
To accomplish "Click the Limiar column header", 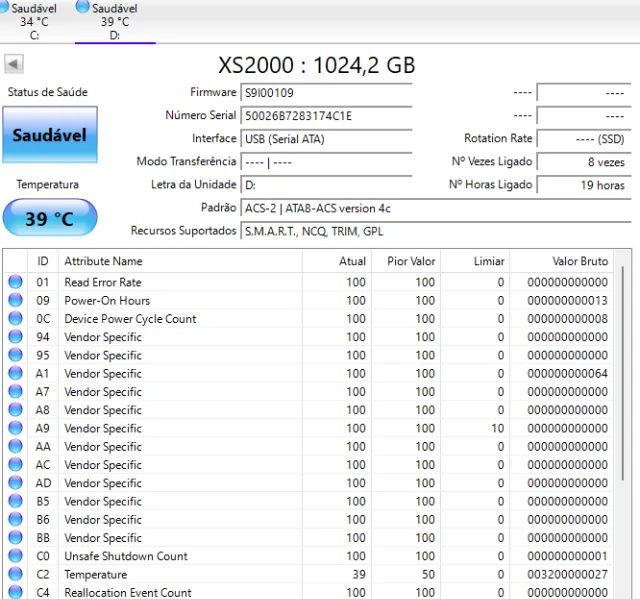I will coord(475,261).
